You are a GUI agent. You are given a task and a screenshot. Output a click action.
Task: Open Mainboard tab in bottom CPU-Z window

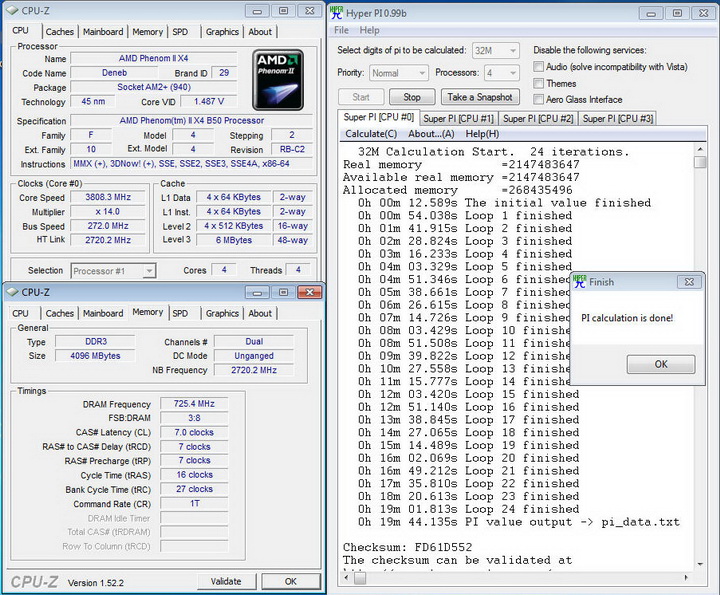pyautogui.click(x=103, y=313)
